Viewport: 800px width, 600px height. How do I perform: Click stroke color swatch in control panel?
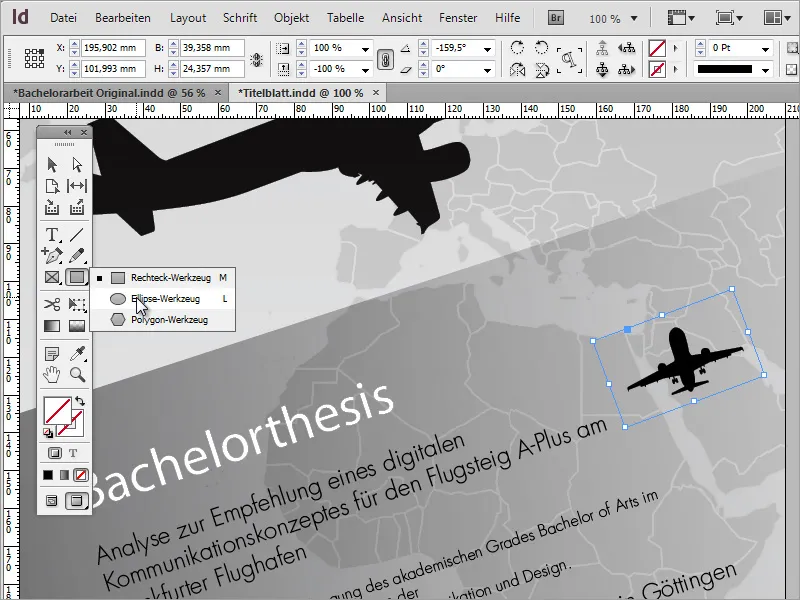click(657, 69)
